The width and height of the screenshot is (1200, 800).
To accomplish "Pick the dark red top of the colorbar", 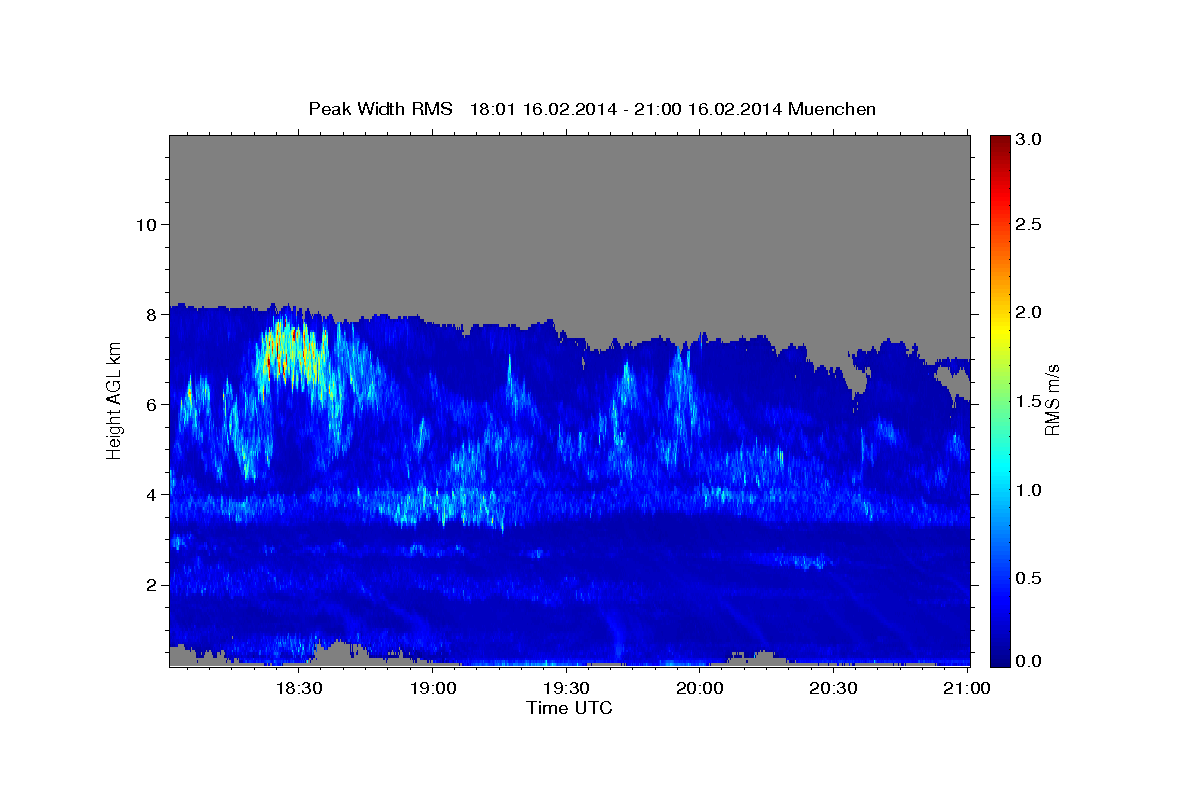I will 1000,142.
